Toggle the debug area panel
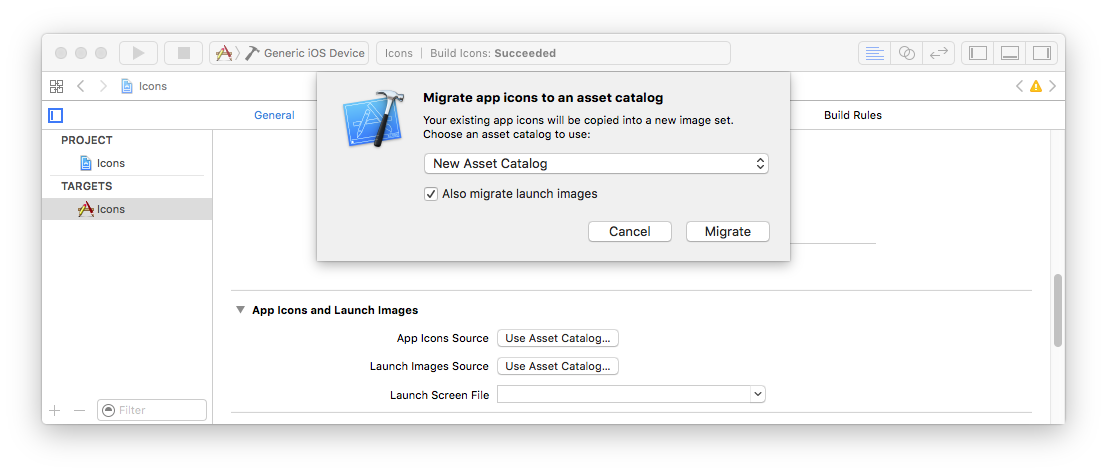1107x474 pixels. coord(1010,53)
